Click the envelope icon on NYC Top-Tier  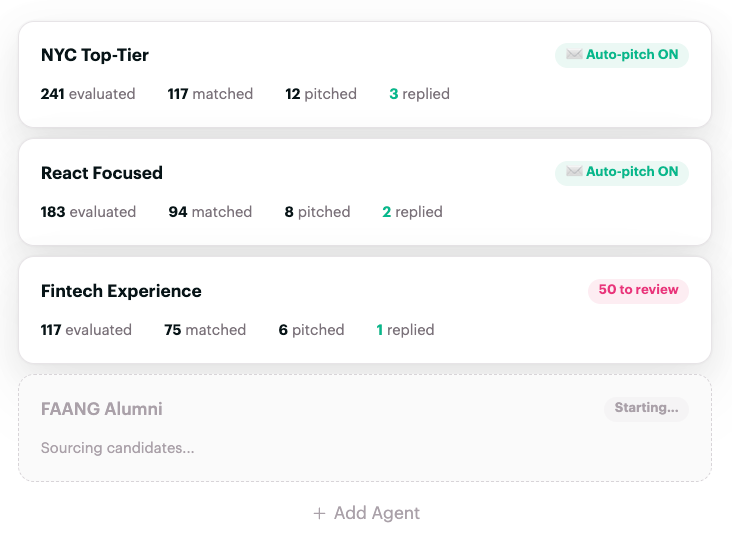574,55
